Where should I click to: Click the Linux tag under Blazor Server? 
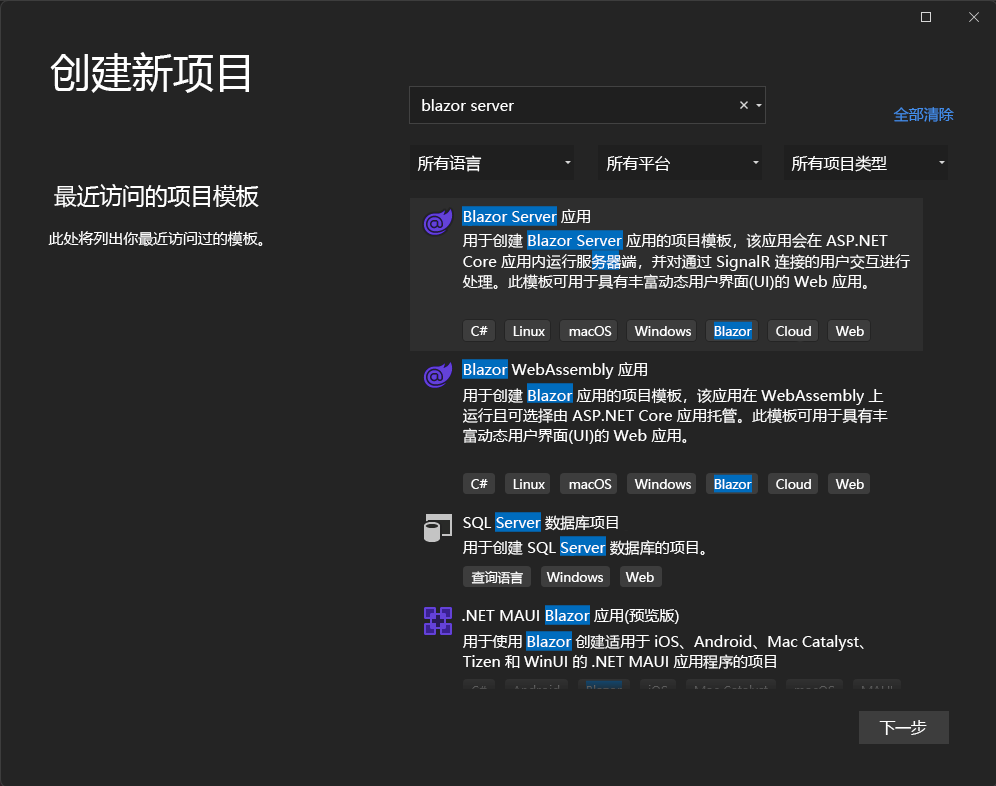pos(528,331)
